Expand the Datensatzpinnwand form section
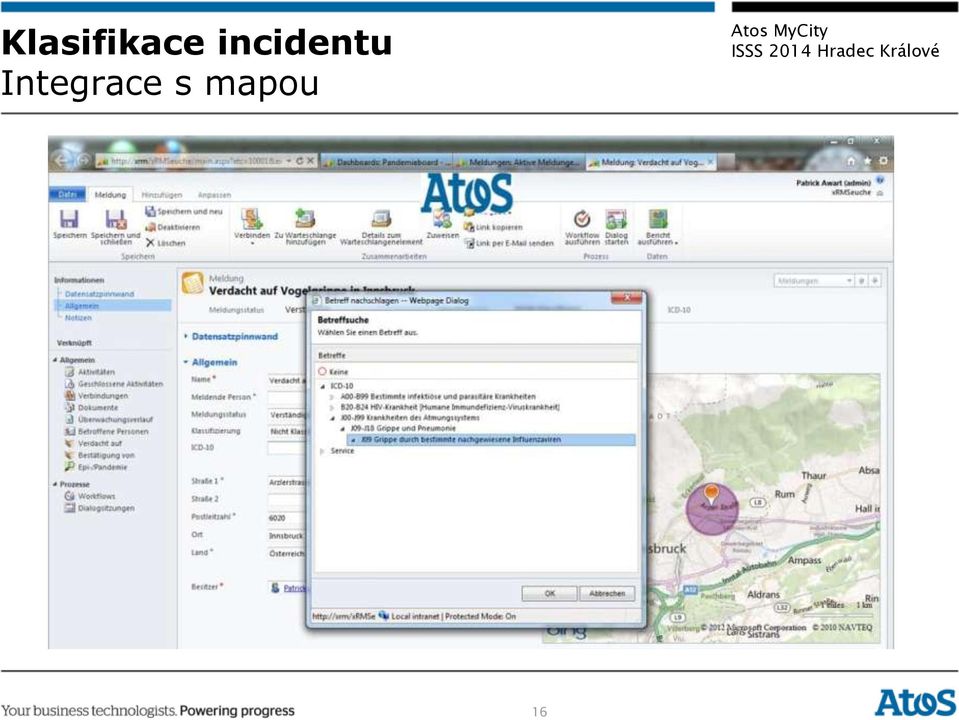This screenshot has width=959, height=720. click(185, 336)
